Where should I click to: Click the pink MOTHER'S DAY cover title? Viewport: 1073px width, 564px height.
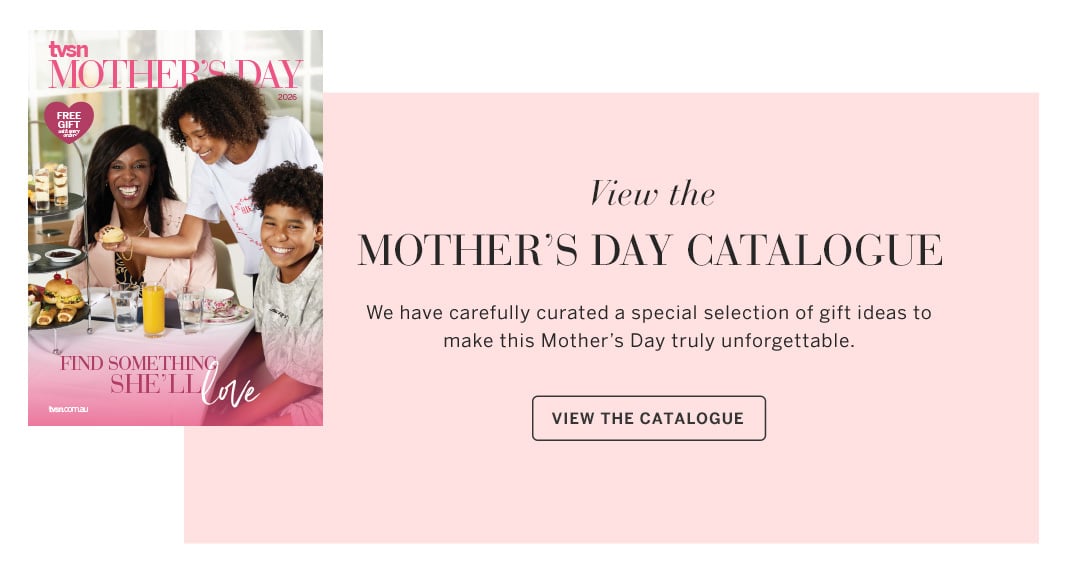pyautogui.click(x=175, y=75)
